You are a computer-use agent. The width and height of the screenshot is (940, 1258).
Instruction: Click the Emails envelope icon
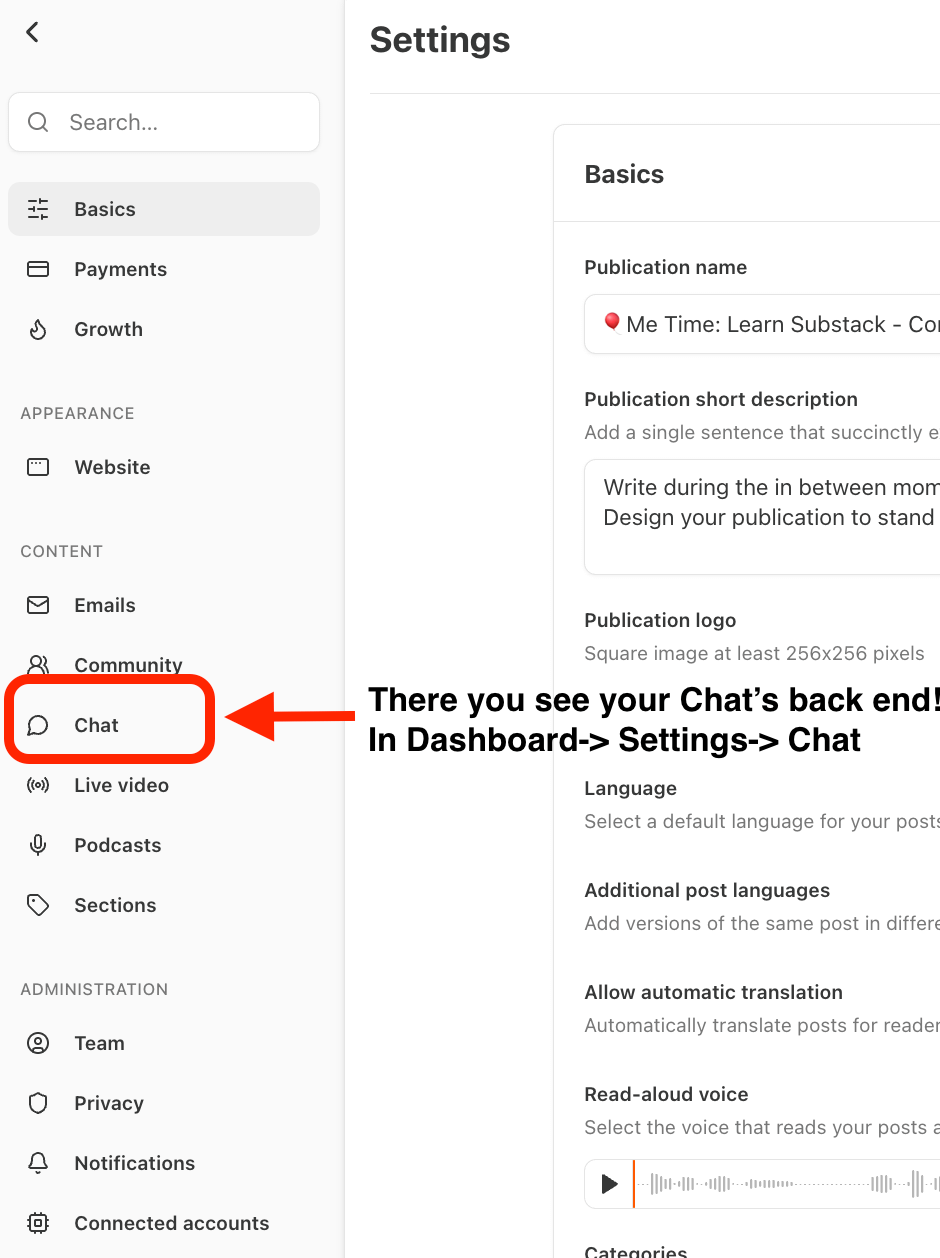(38, 605)
